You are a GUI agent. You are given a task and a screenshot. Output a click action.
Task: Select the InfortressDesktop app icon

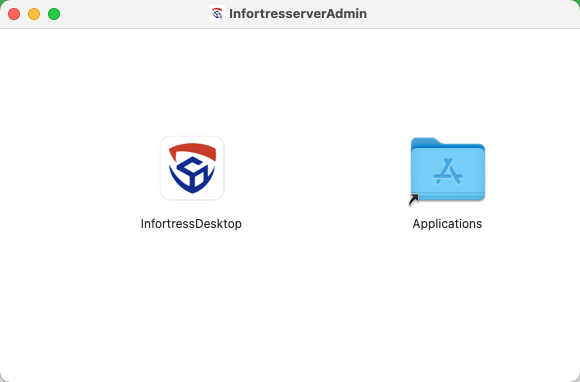point(192,168)
